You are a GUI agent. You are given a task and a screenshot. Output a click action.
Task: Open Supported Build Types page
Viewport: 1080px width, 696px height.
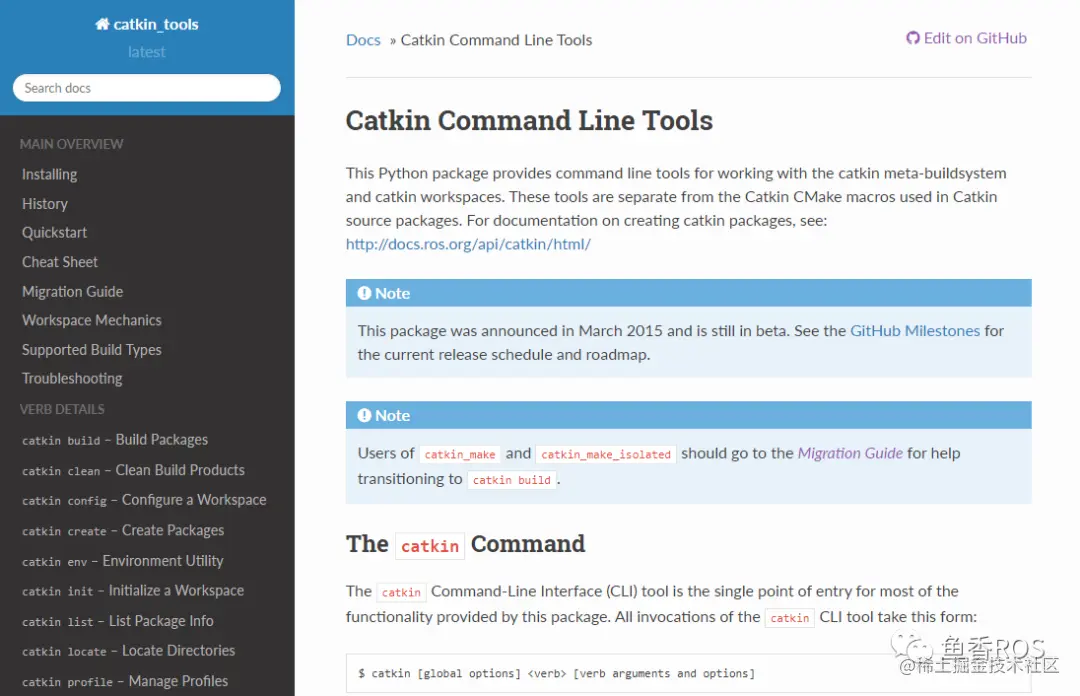tap(92, 349)
